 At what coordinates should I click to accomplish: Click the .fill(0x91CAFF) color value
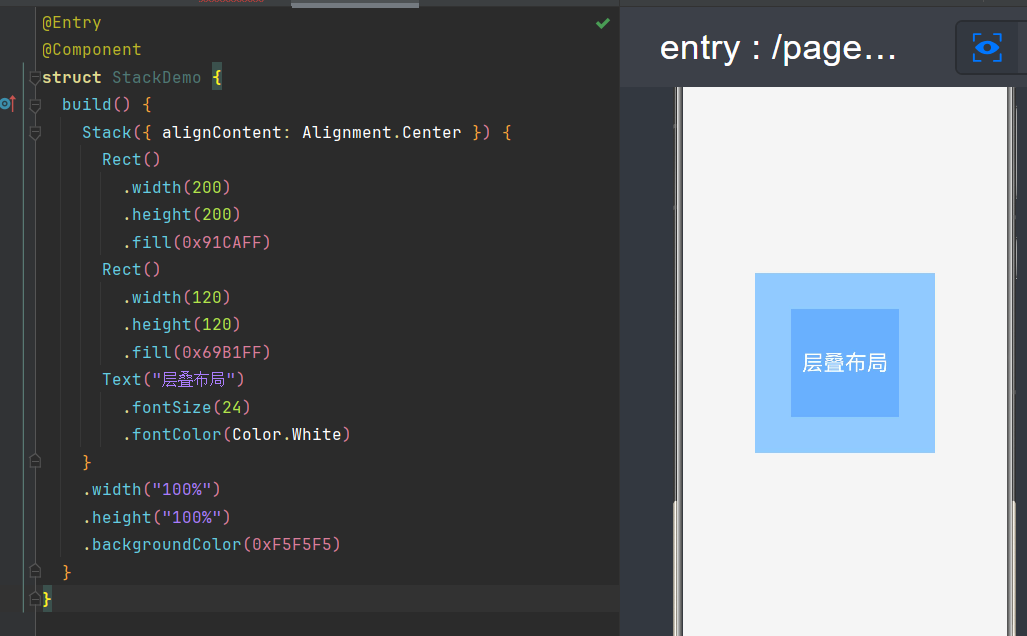[222, 242]
